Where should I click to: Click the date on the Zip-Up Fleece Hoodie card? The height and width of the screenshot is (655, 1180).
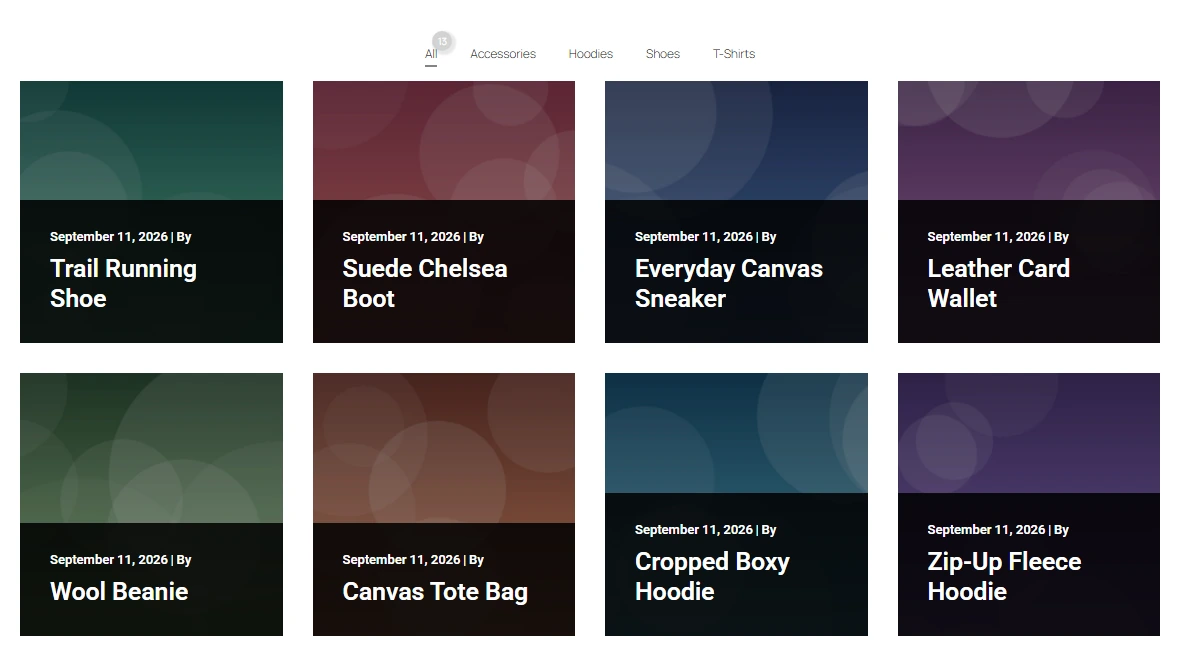(986, 529)
